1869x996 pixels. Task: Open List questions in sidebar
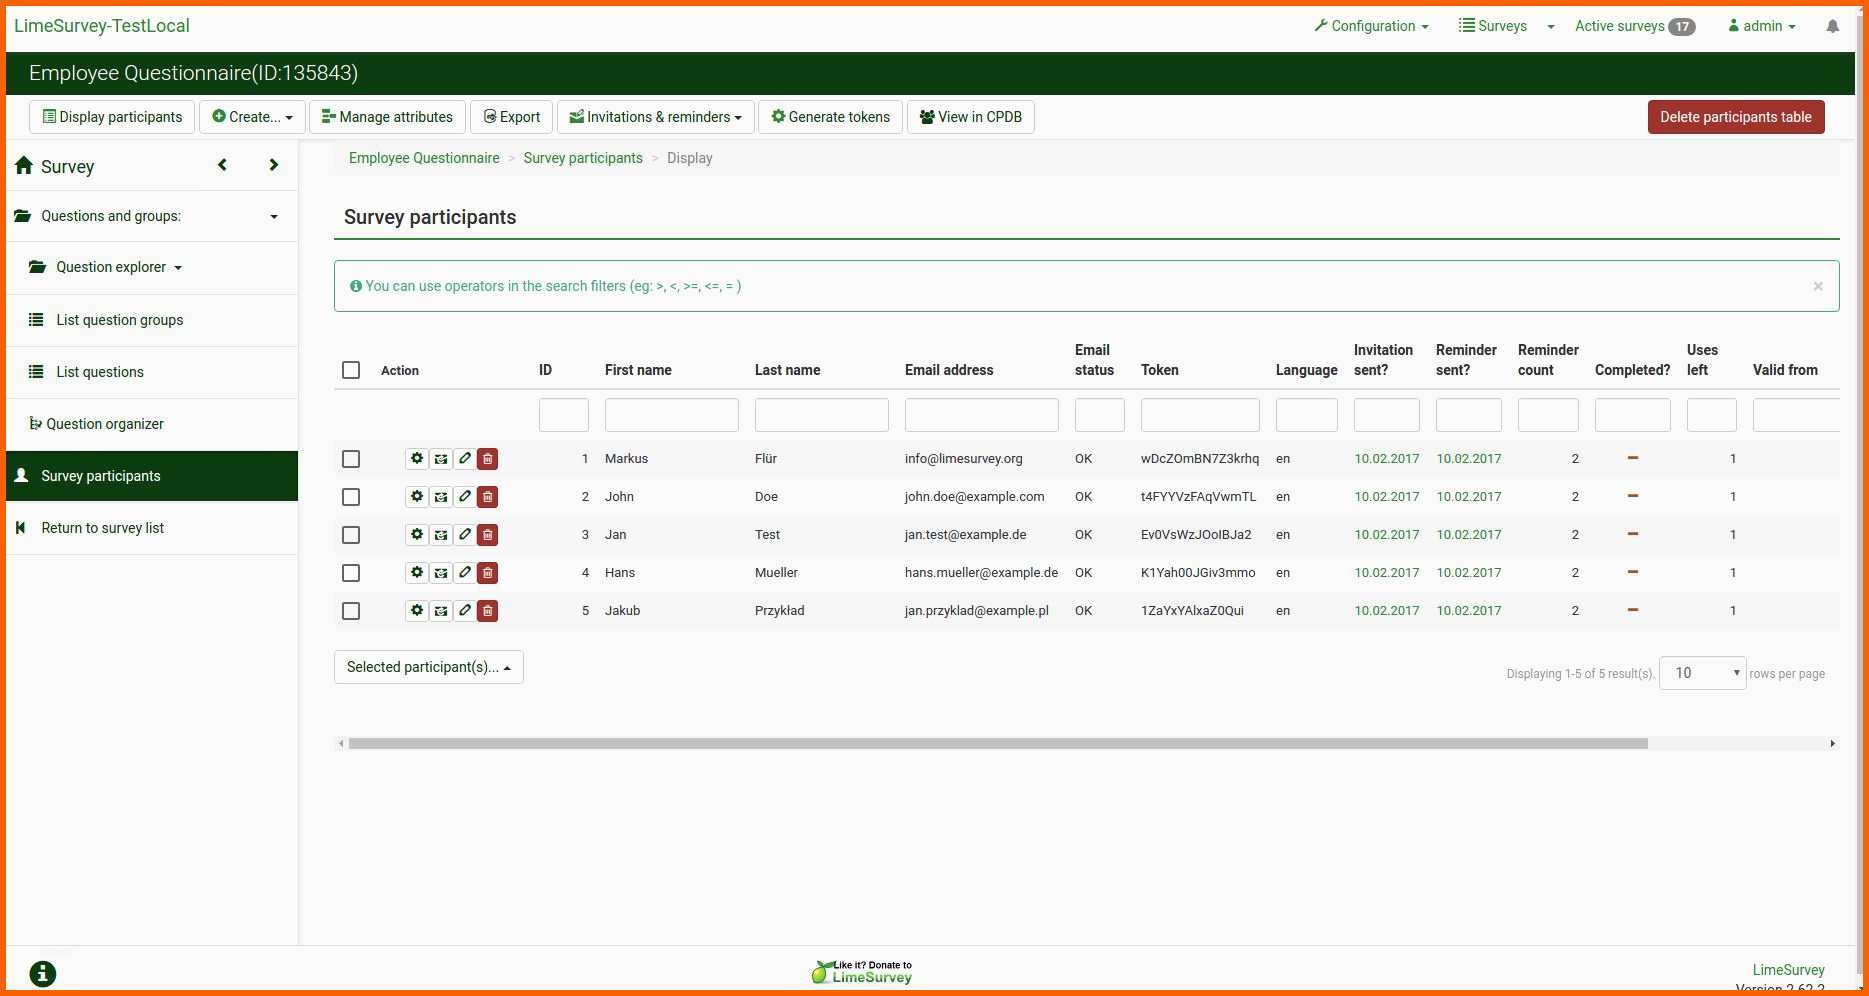coord(152,372)
